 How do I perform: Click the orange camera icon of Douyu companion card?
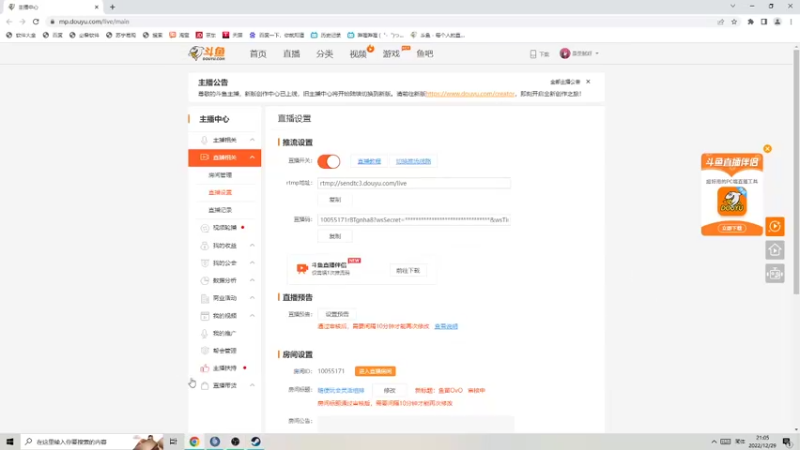pos(302,268)
